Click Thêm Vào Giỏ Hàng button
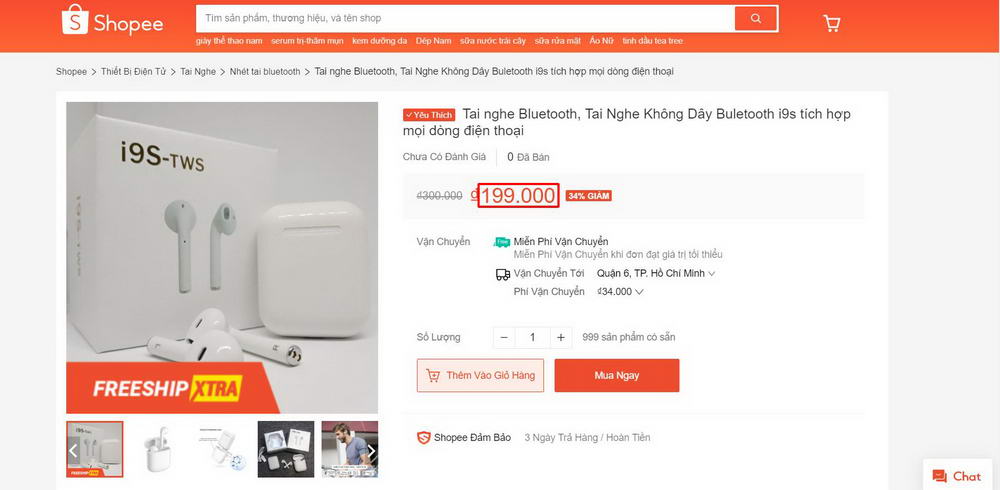 coord(480,376)
